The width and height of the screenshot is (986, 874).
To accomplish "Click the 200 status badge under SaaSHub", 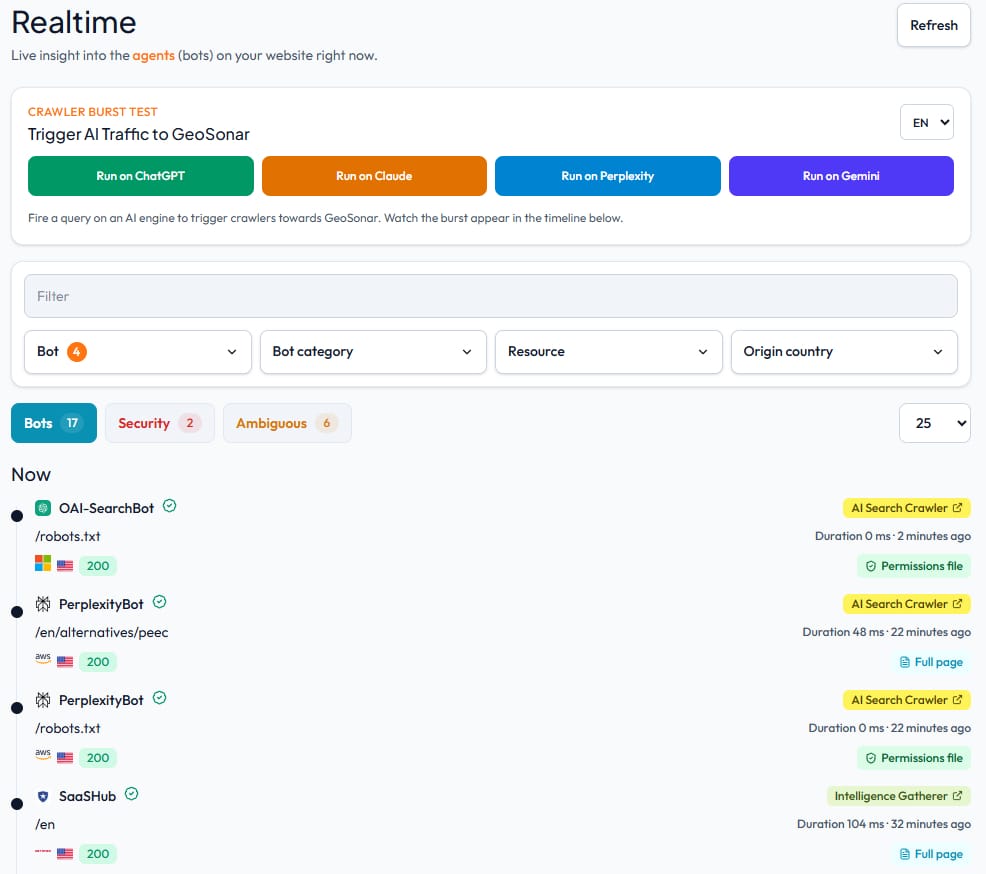I will pos(98,854).
